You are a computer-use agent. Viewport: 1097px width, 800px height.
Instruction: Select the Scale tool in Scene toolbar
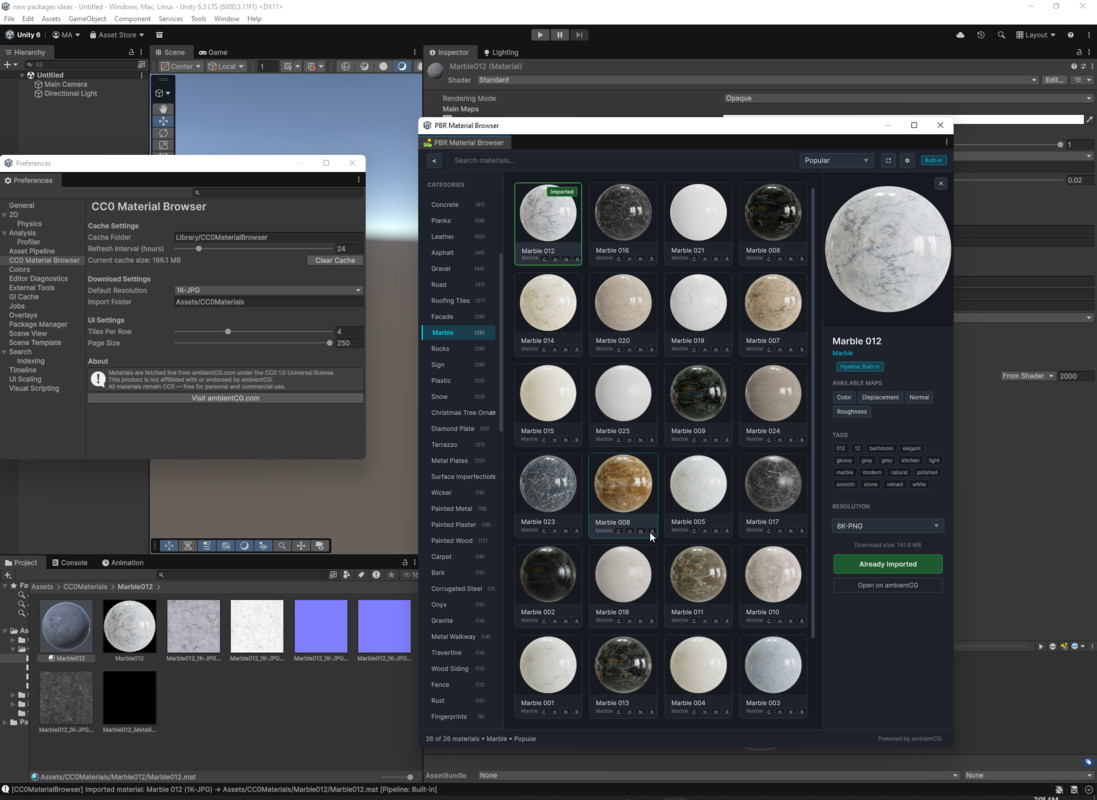[x=163, y=145]
